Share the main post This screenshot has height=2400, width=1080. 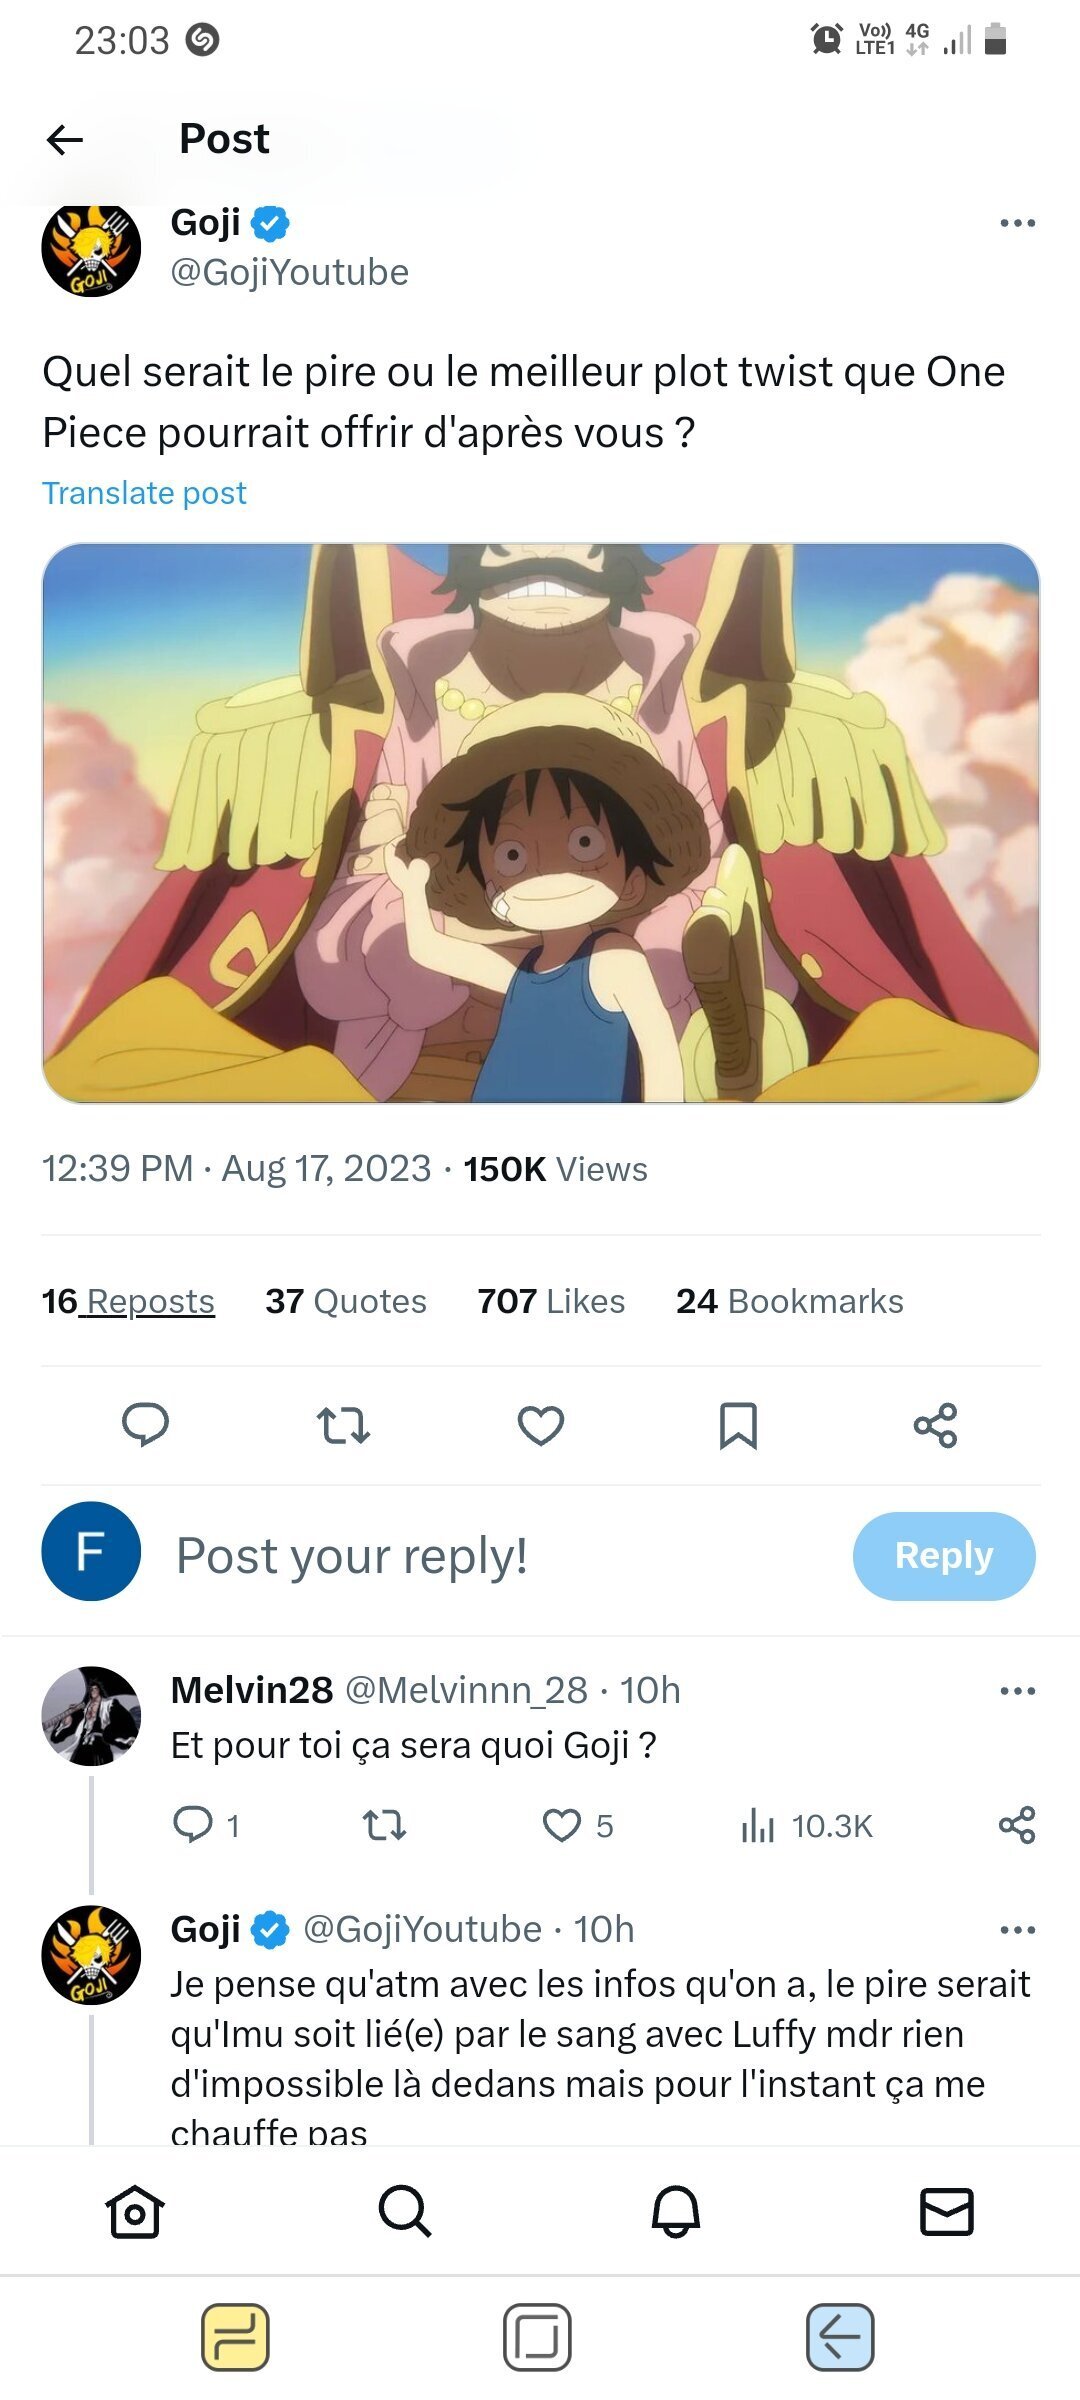click(x=935, y=1425)
